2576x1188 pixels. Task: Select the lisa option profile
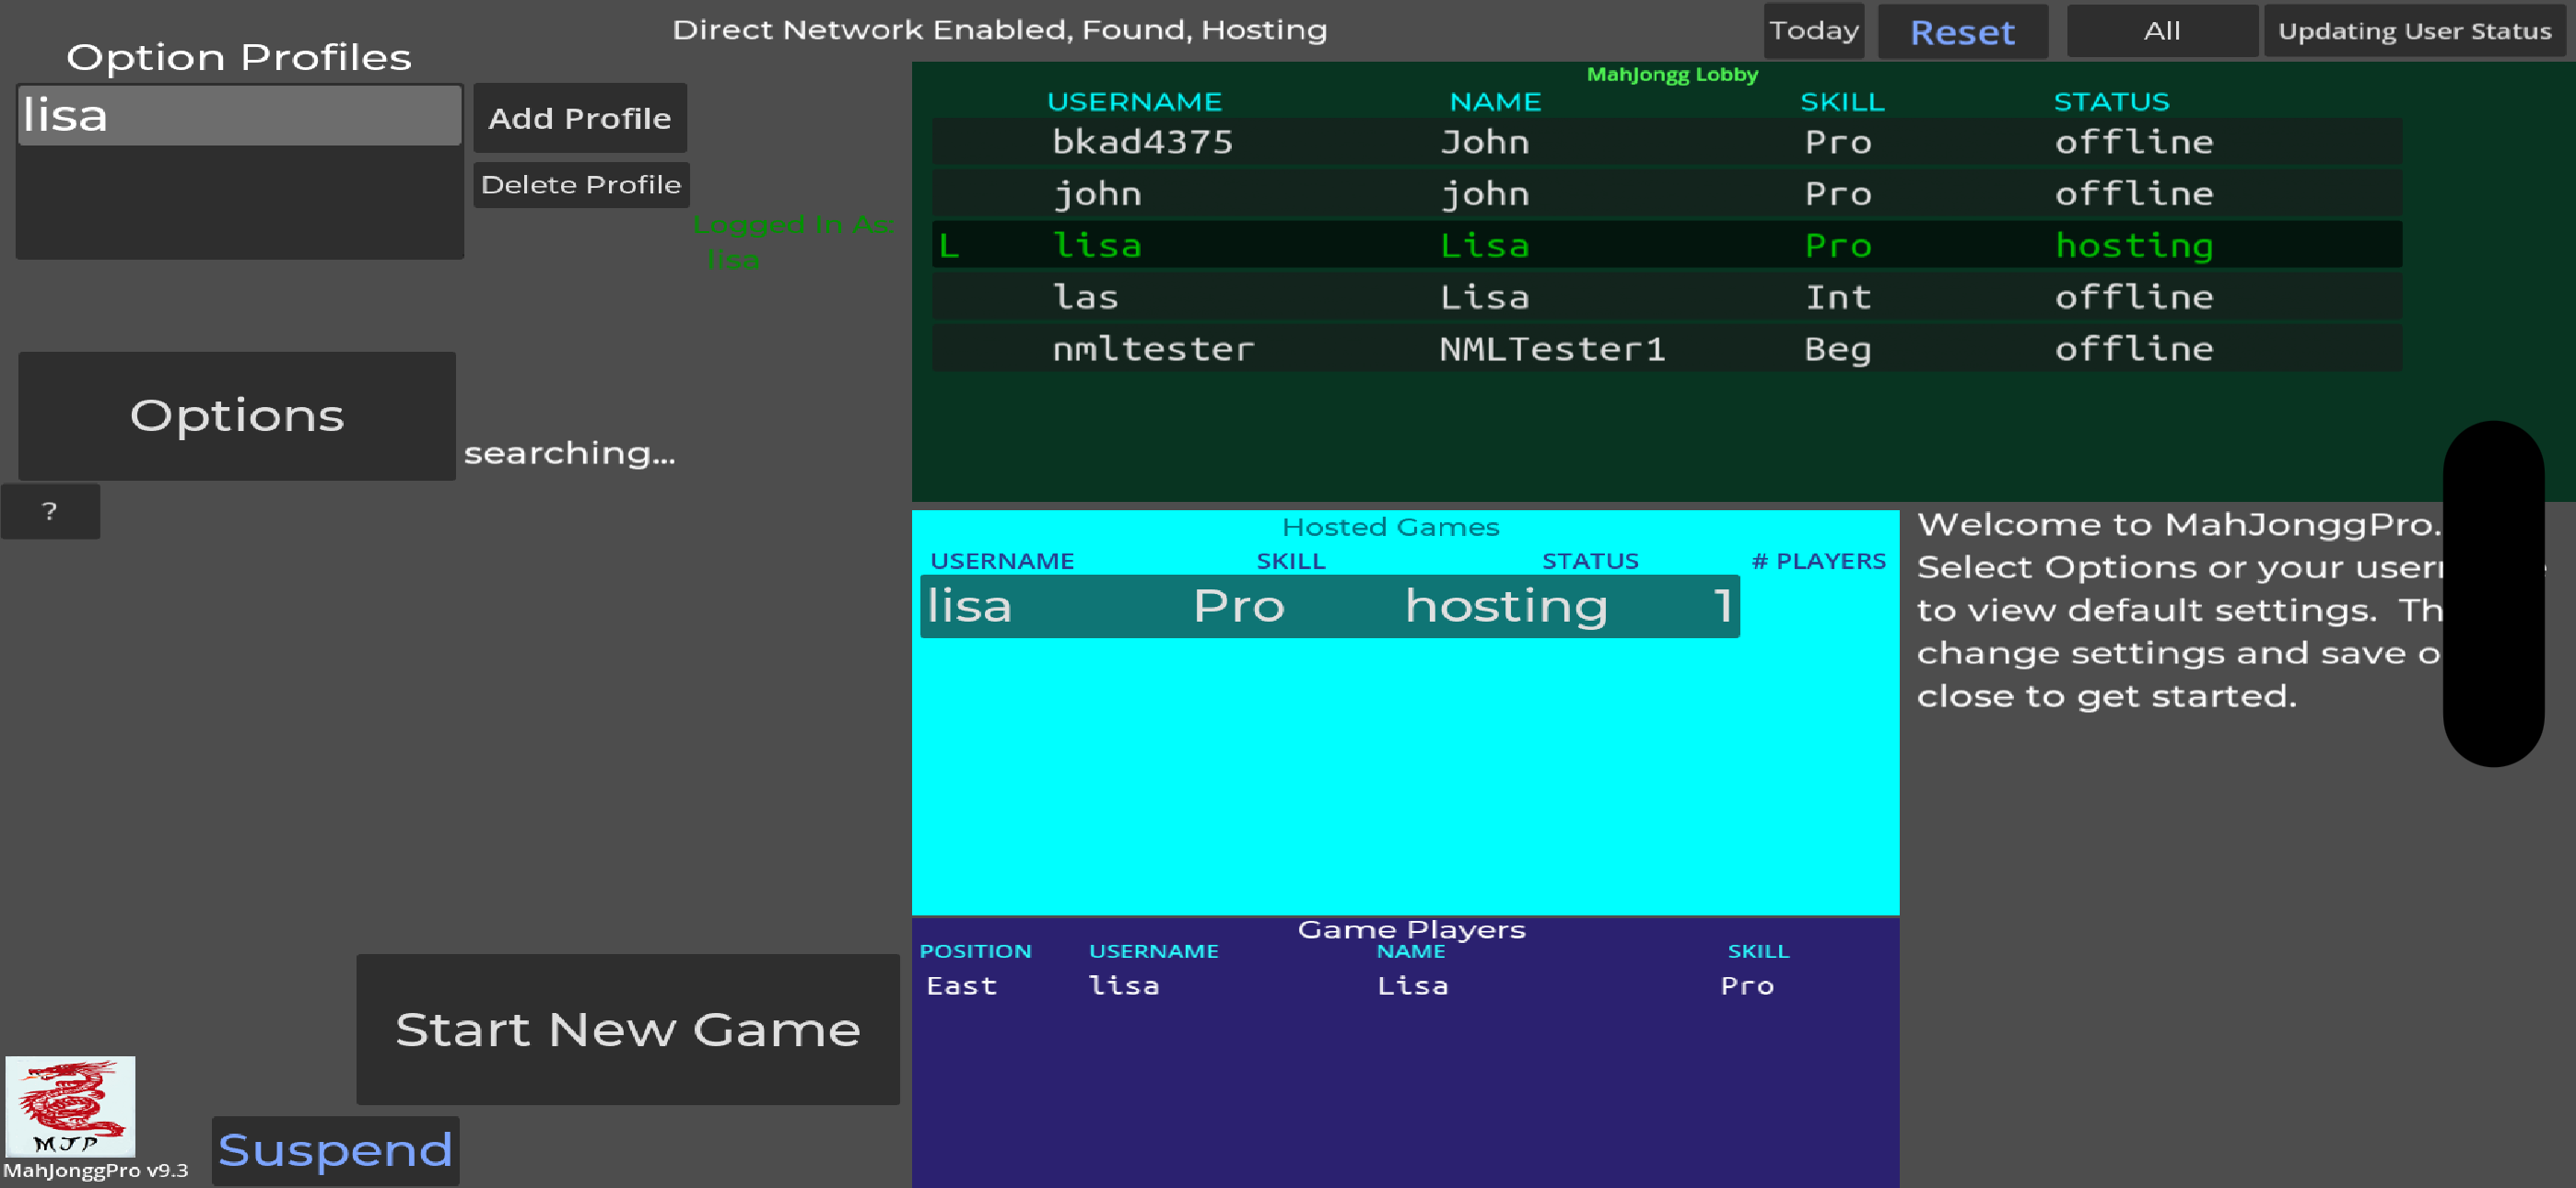click(240, 115)
